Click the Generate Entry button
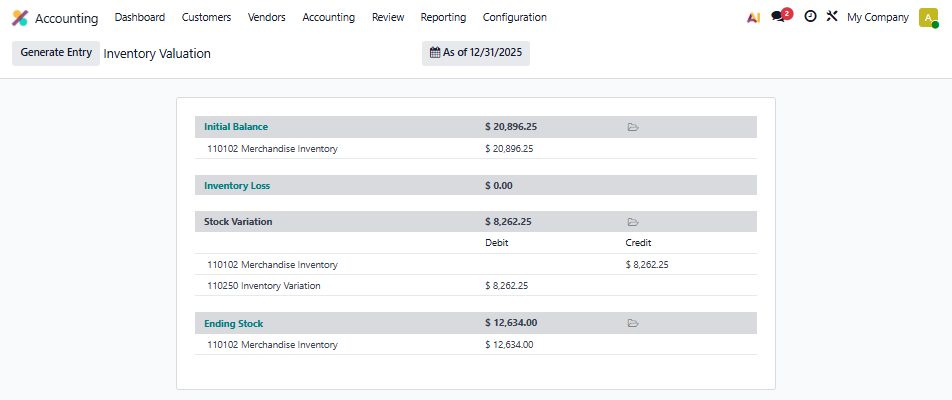The height and width of the screenshot is (400, 952). [56, 53]
